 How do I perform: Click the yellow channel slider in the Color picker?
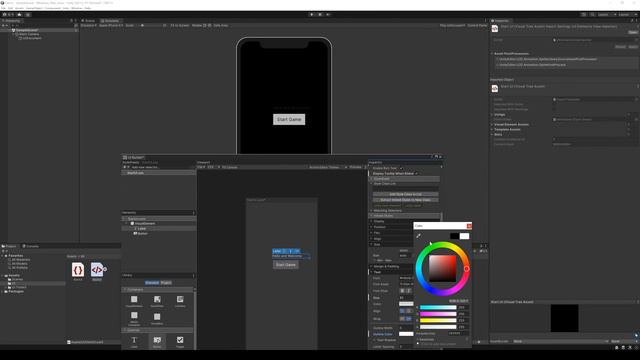pyautogui.click(x=438, y=320)
